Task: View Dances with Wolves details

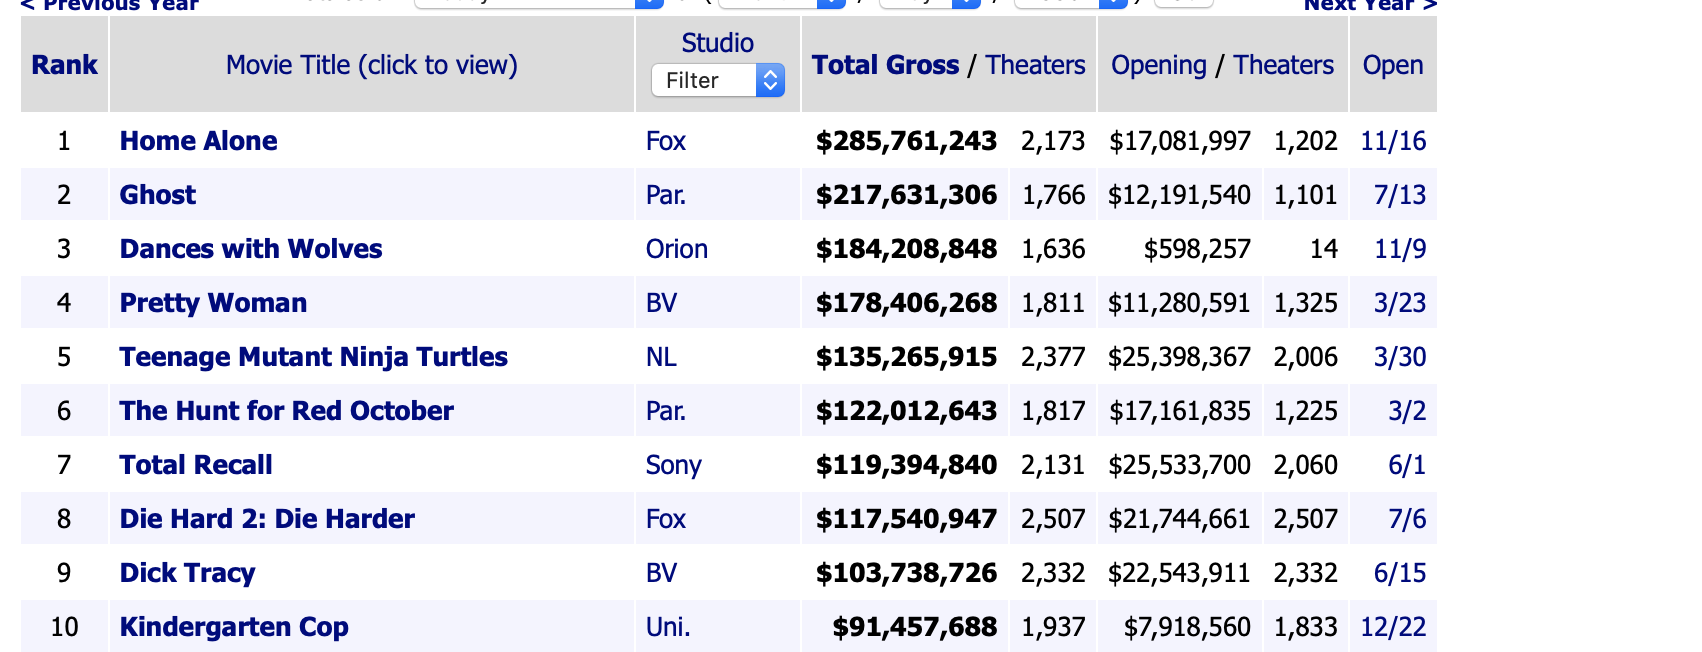Action: tap(250, 249)
